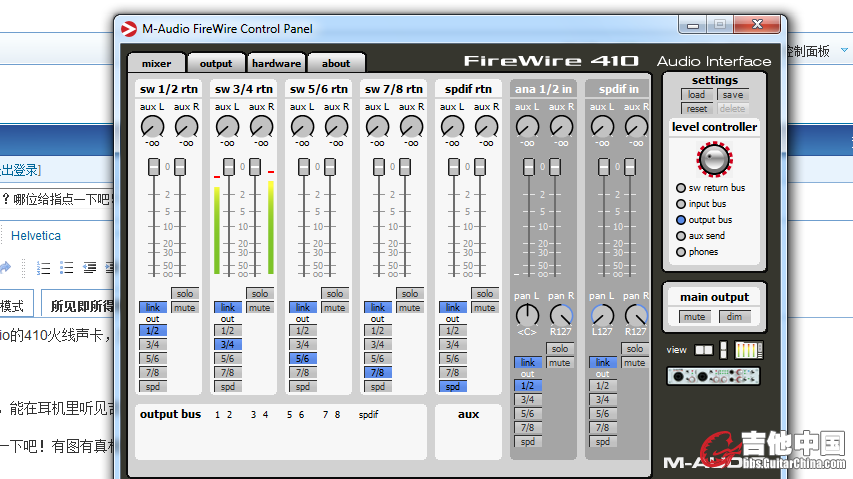The height and width of the screenshot is (479, 853).
Task: Click aux L knob on ana 1/2 in
Action: tap(527, 127)
